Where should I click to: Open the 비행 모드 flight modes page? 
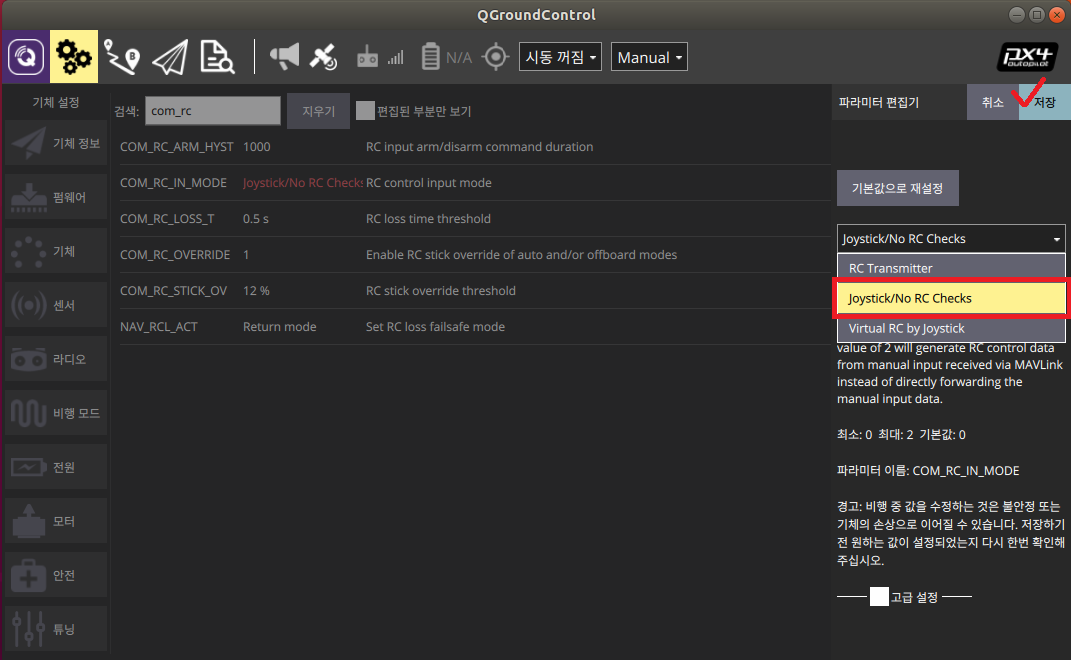(x=56, y=413)
